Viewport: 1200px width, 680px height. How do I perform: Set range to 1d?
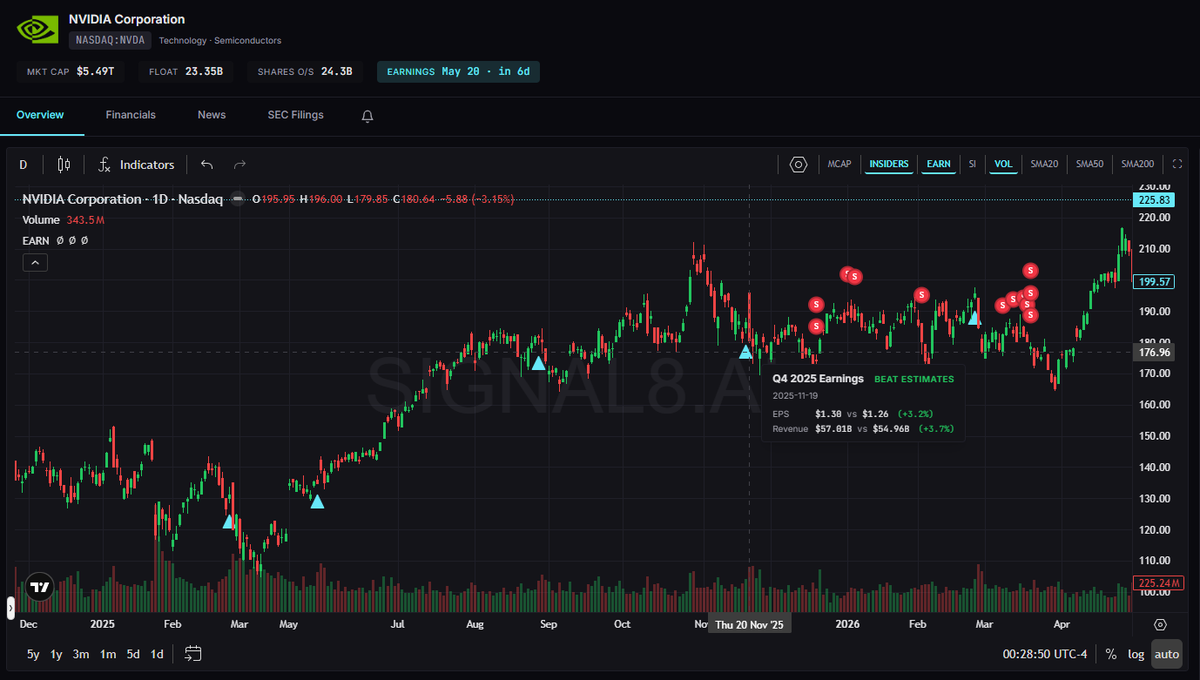click(157, 654)
